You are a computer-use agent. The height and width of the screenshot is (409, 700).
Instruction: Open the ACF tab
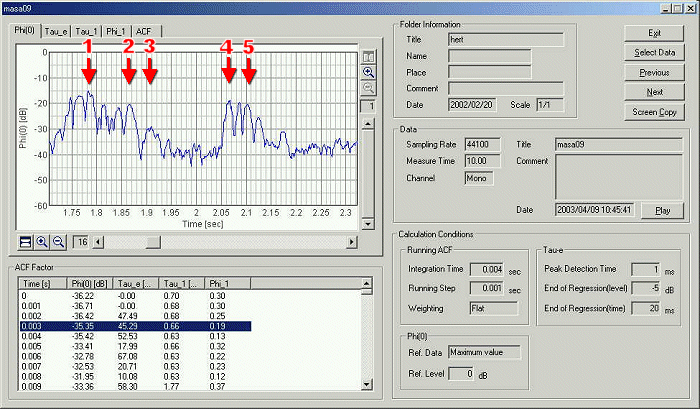[146, 31]
